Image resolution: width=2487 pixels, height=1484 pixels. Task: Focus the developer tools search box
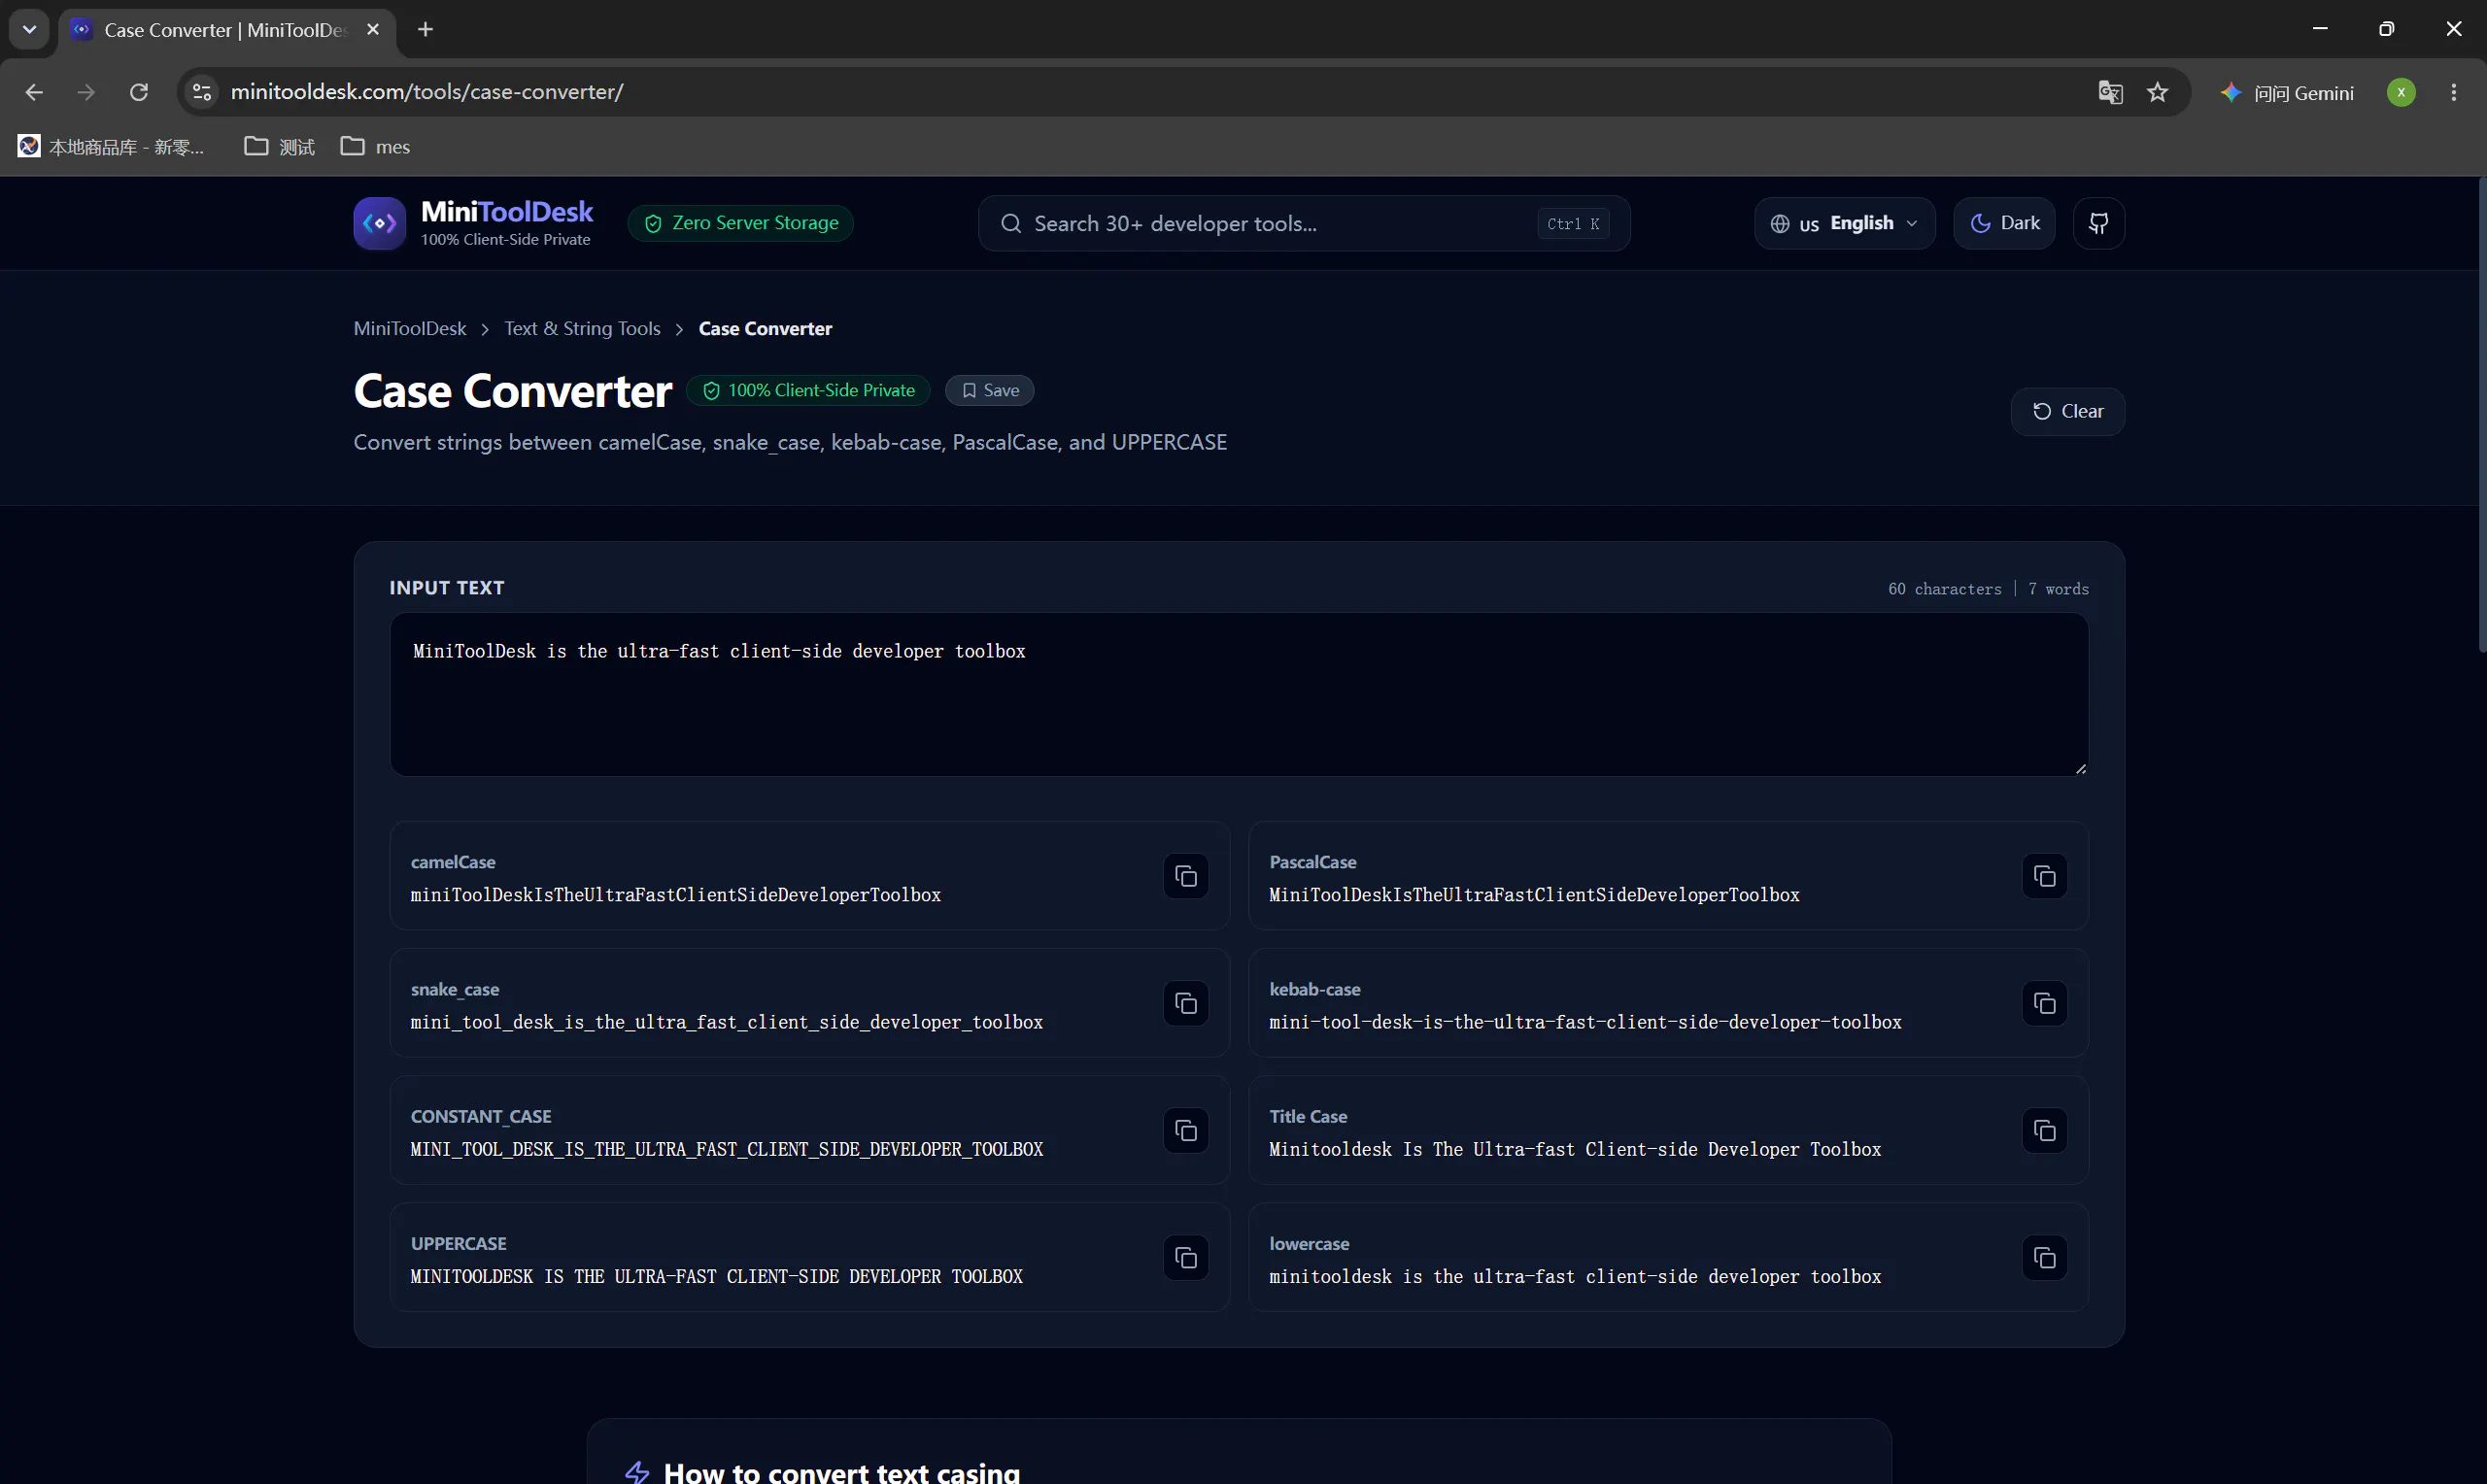click(x=1303, y=223)
